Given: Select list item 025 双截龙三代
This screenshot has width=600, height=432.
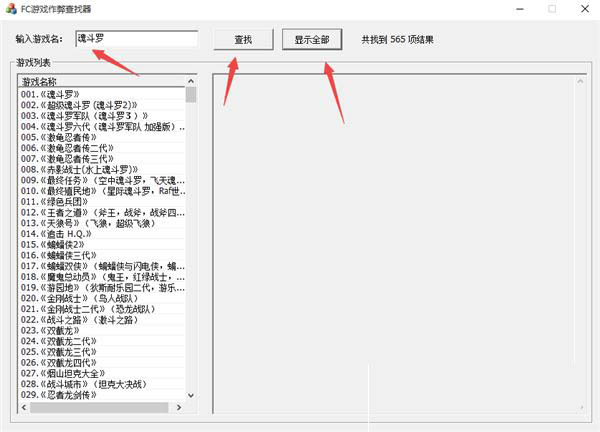Looking at the screenshot, I should [101, 351].
